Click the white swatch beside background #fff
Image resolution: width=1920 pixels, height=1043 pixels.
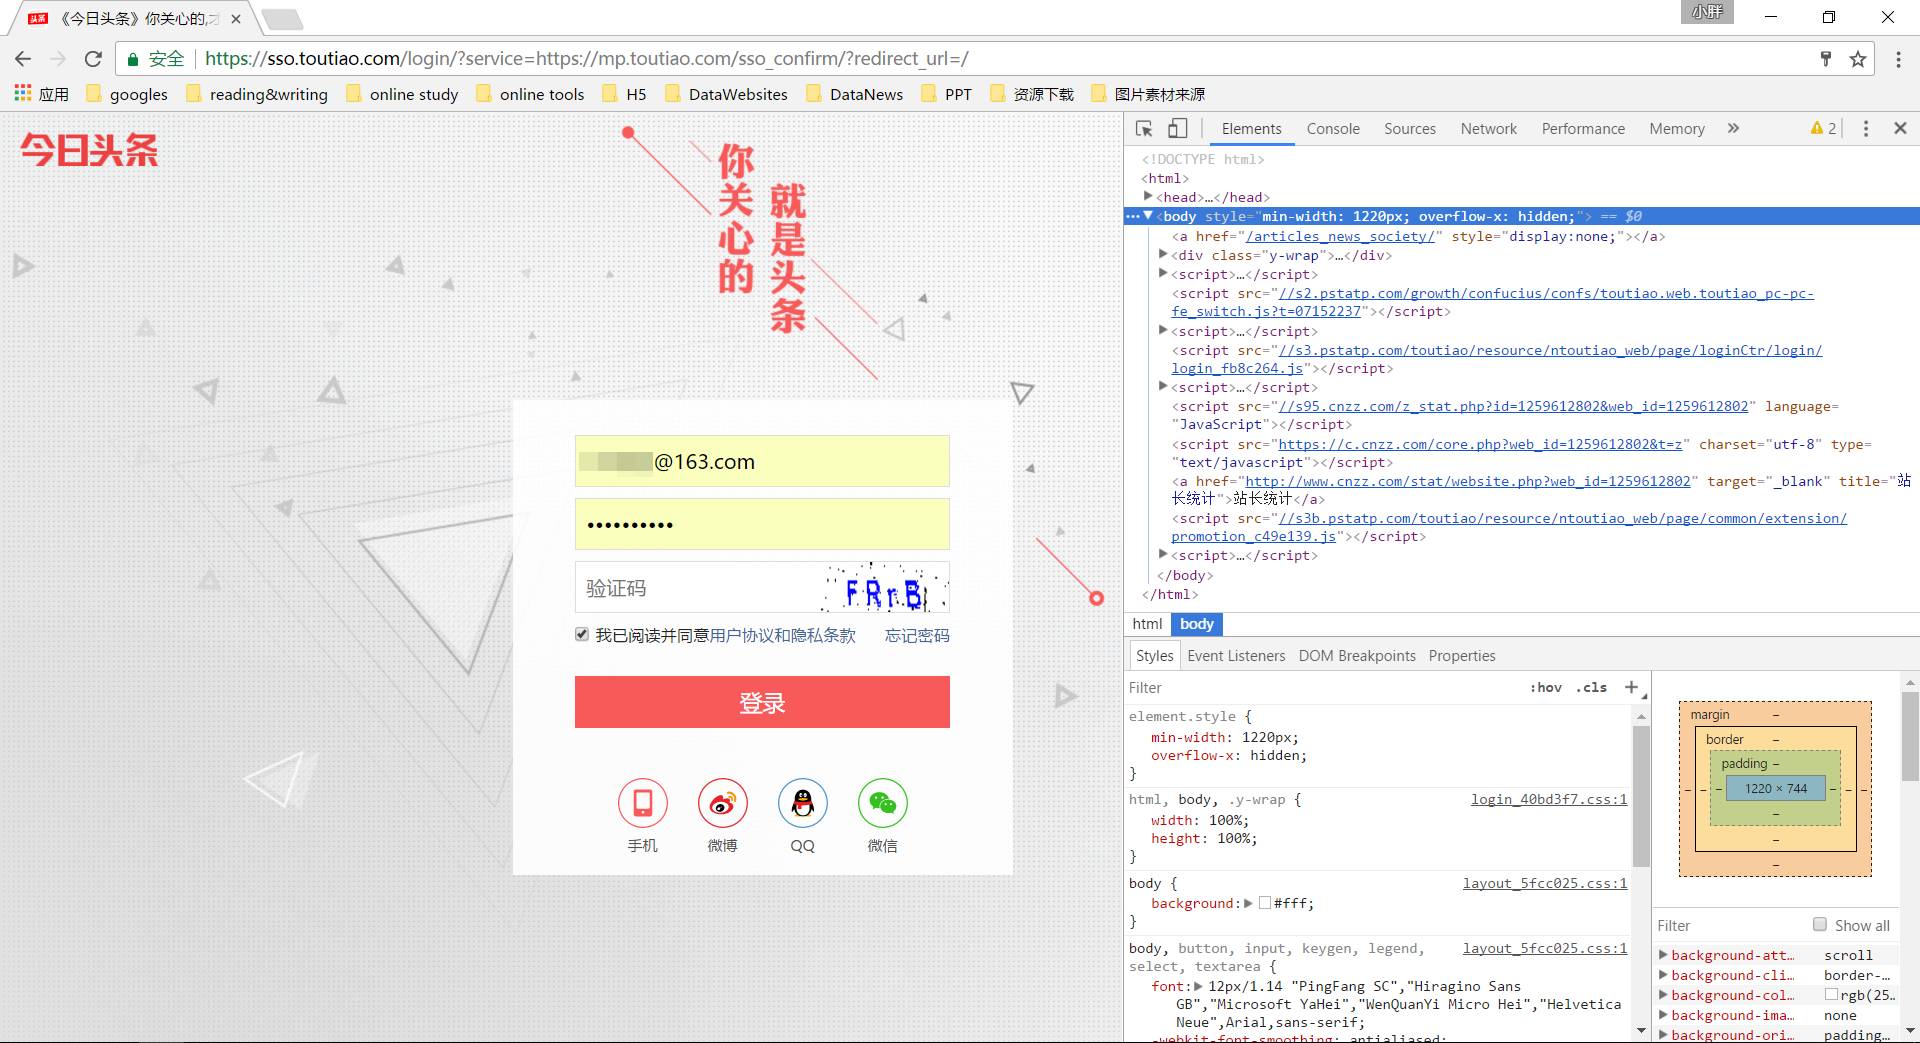click(x=1264, y=903)
